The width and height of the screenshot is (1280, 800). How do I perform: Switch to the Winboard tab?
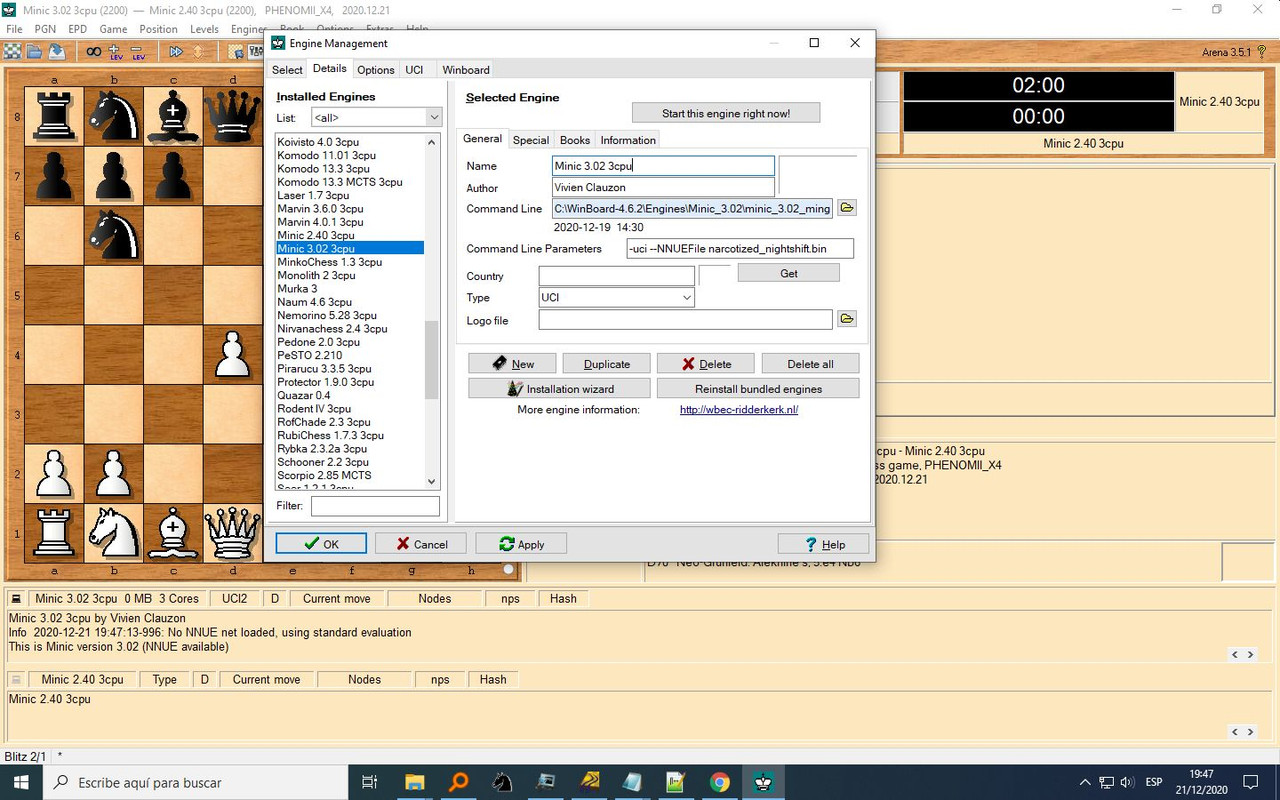pos(466,70)
